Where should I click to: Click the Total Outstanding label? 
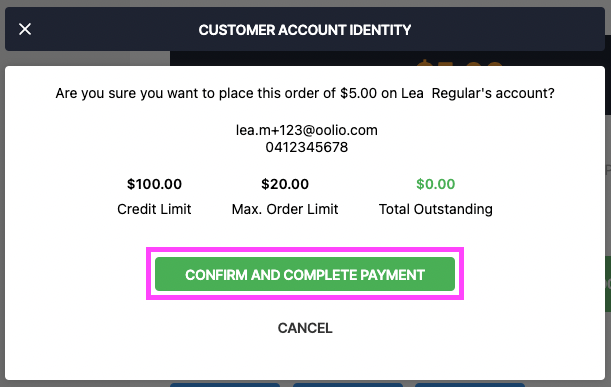click(436, 209)
